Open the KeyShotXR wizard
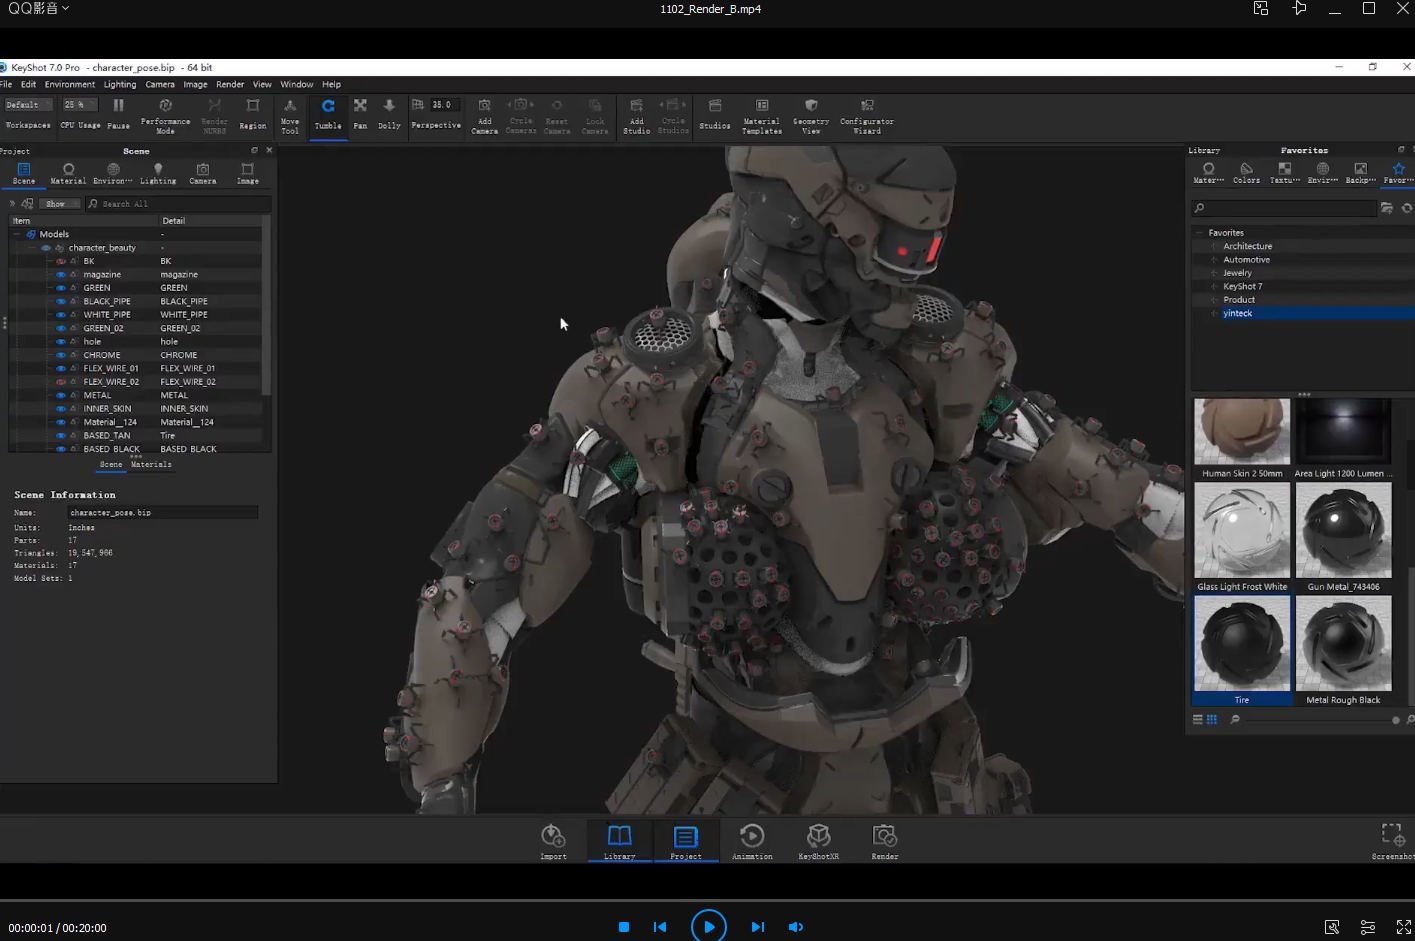1415x941 pixels. point(818,841)
